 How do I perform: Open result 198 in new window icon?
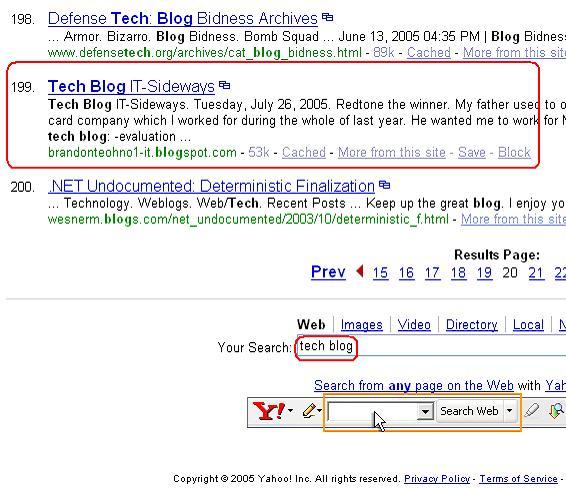(327, 17)
